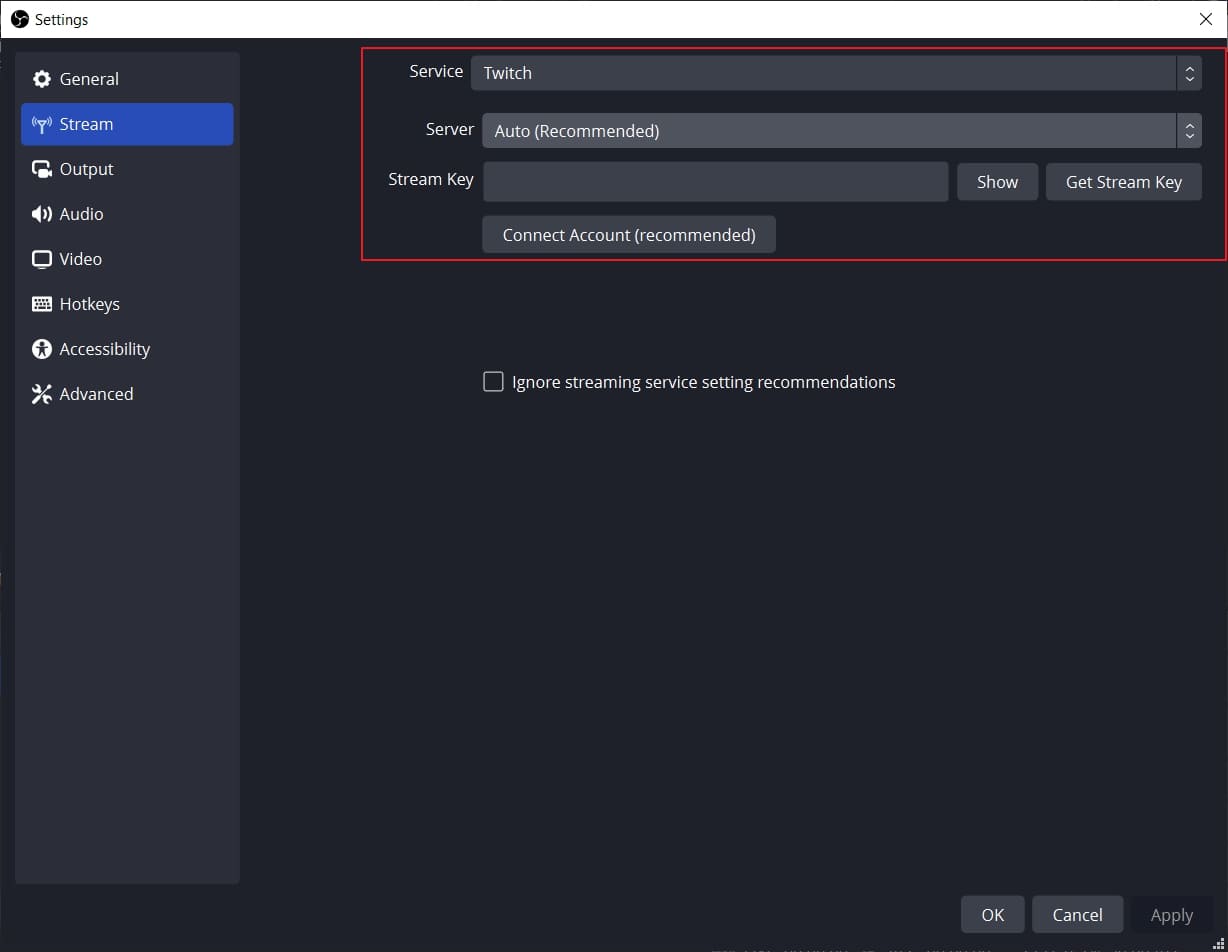
Task: Click the Video display icon
Action: pyautogui.click(x=41, y=259)
